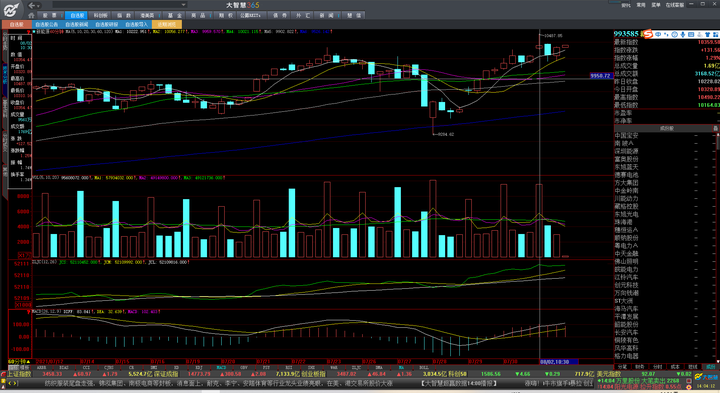This screenshot has height=393, width=720.
Task: Switch to the 科创板 tab
Action: [100, 15]
